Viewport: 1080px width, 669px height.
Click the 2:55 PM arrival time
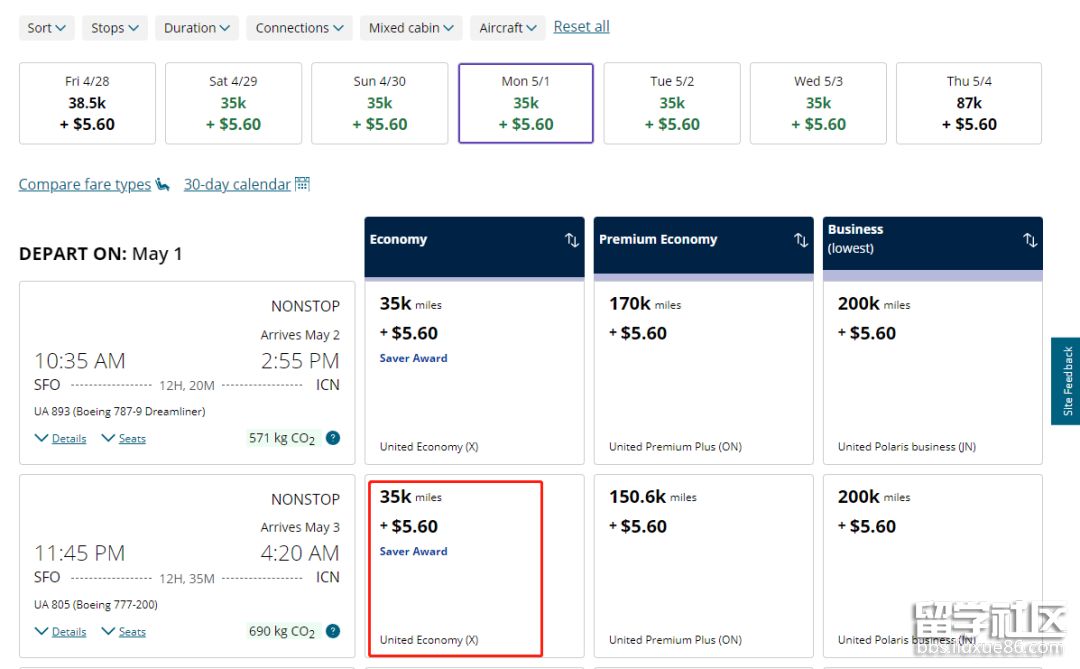click(300, 361)
